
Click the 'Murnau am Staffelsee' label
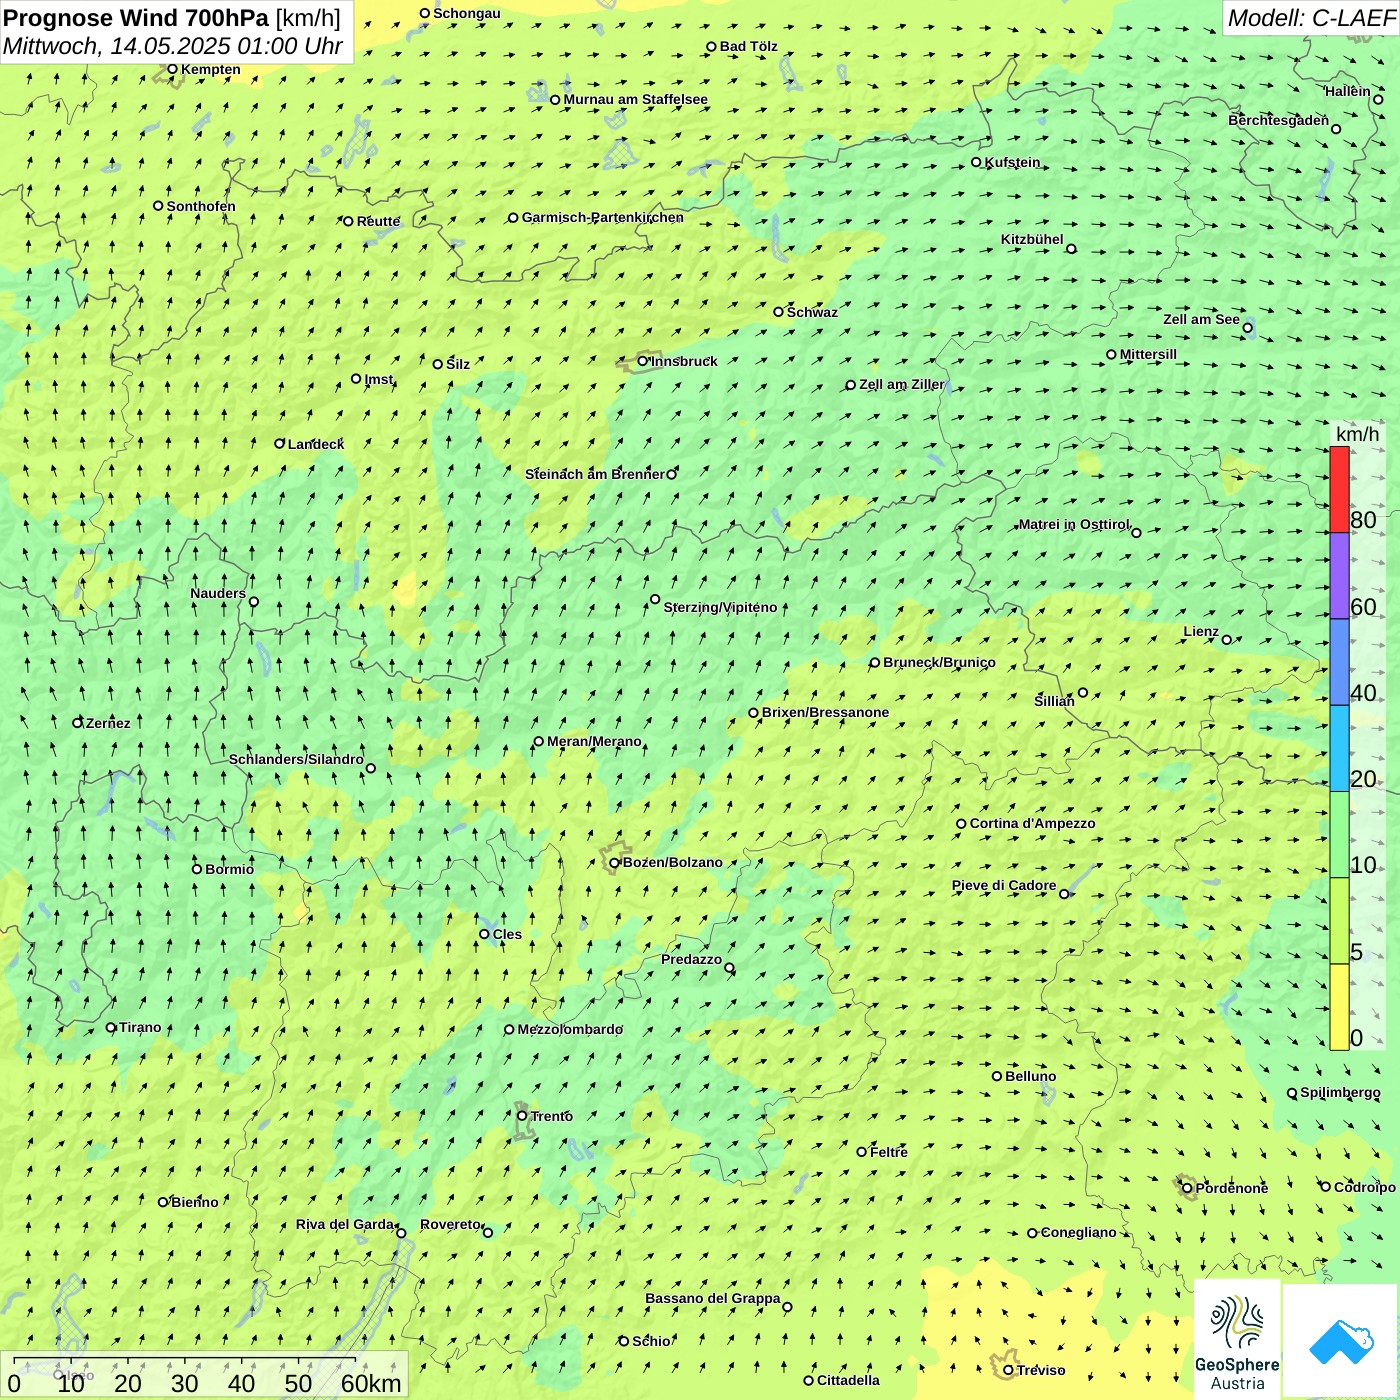click(x=635, y=99)
